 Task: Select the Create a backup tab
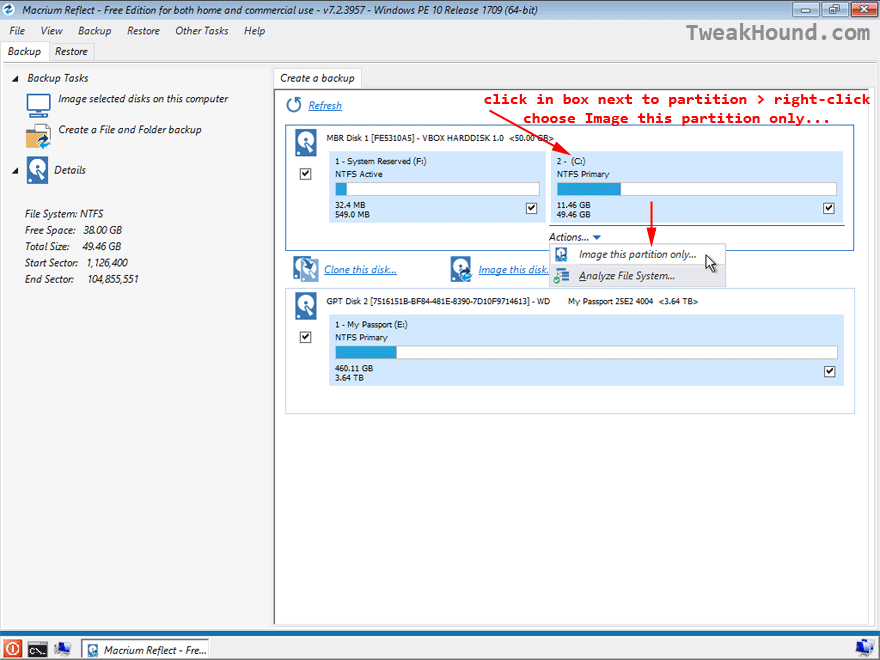[317, 78]
